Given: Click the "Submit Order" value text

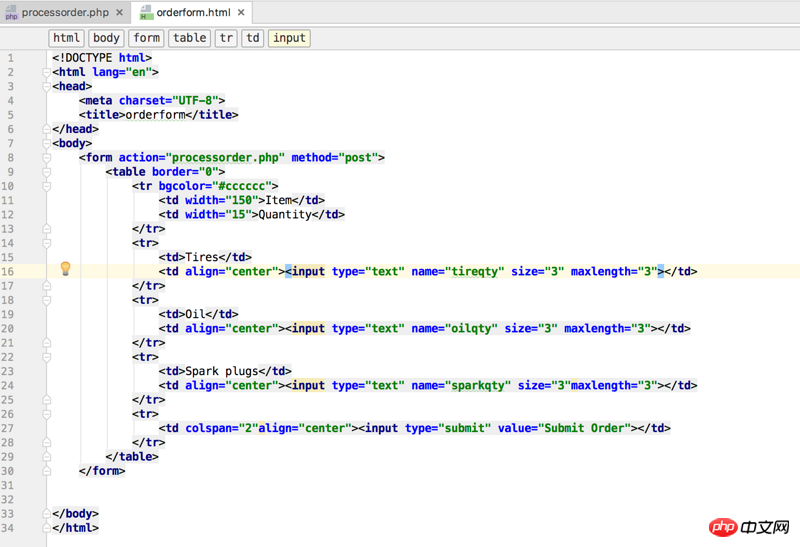Looking at the screenshot, I should (584, 428).
